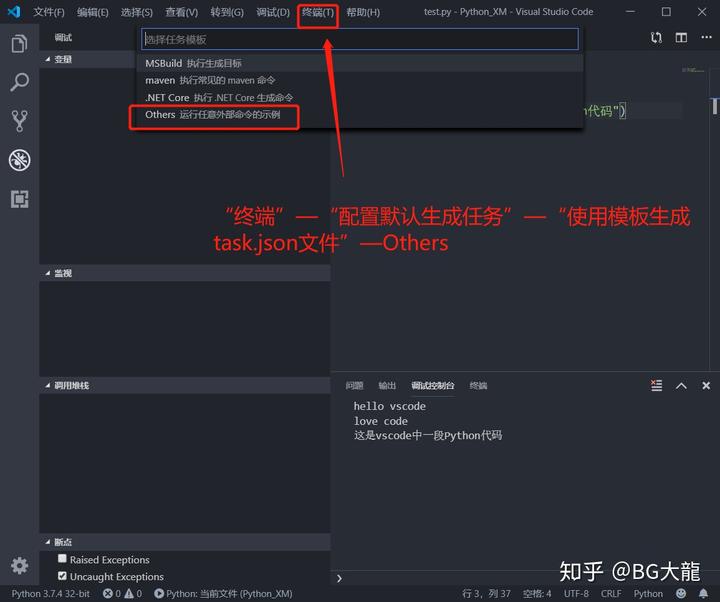
Task: Open the 调试(D) menu
Action: 273,12
